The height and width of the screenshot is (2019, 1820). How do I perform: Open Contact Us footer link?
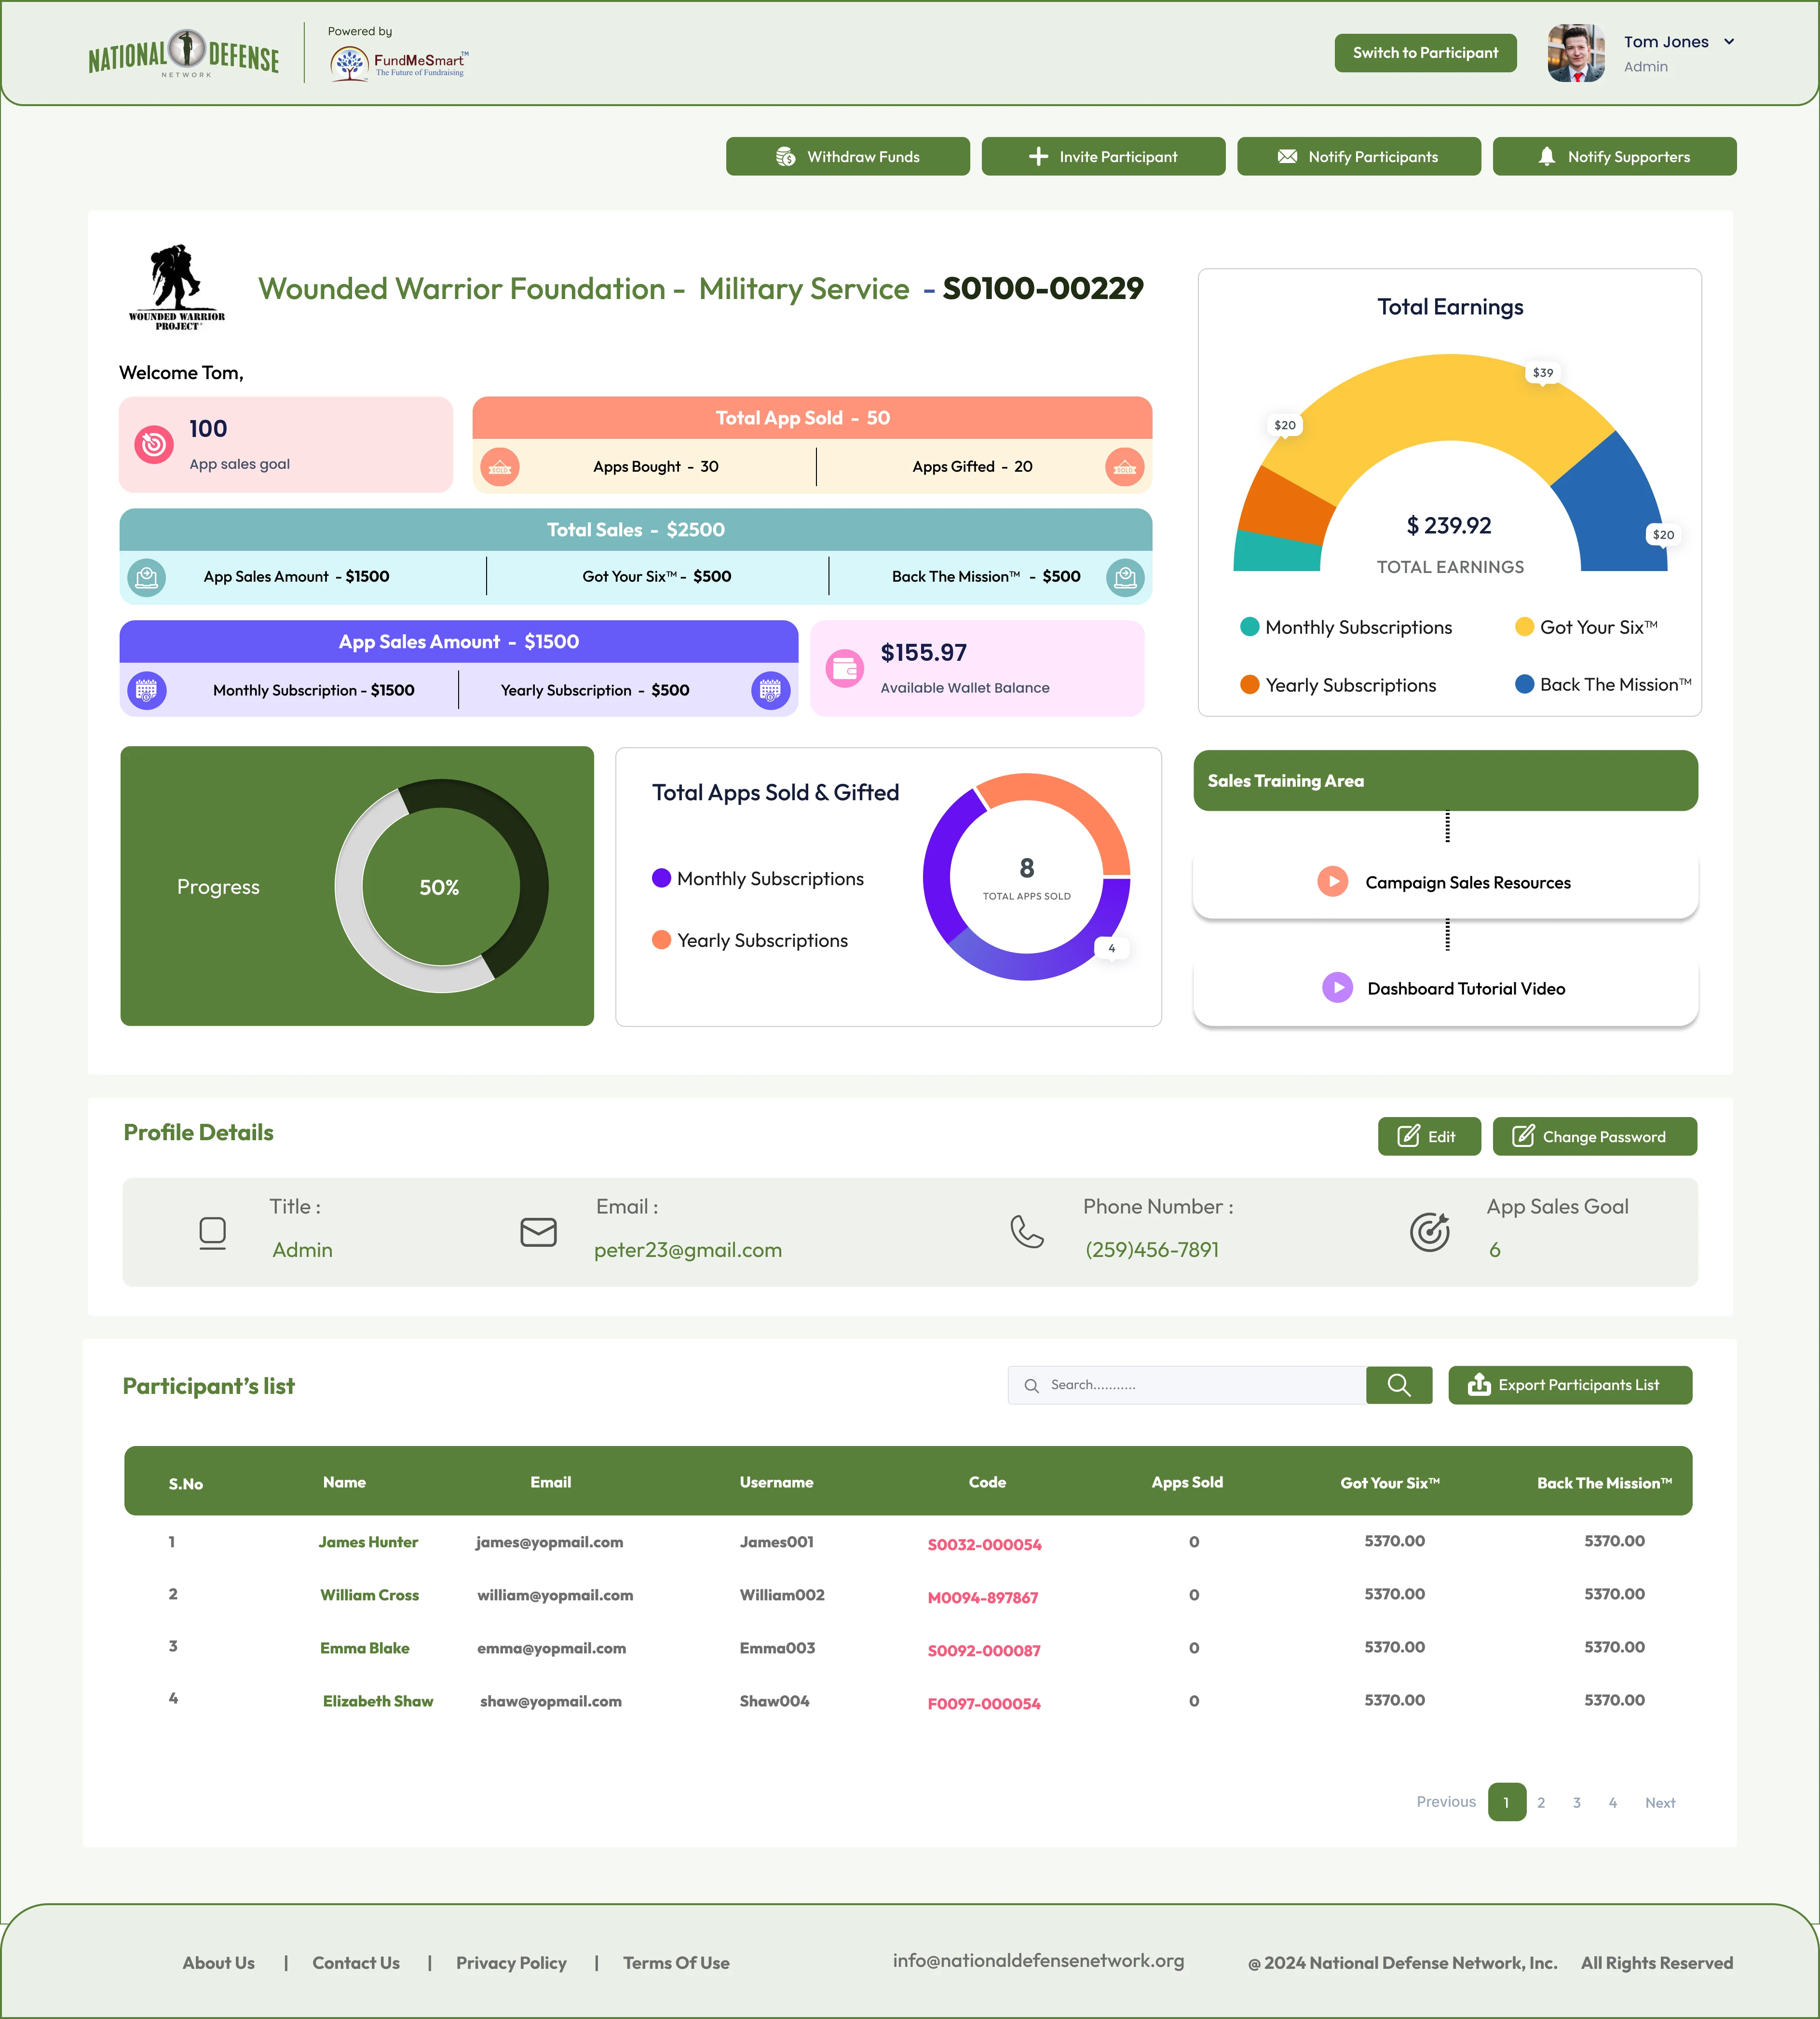click(x=355, y=1963)
